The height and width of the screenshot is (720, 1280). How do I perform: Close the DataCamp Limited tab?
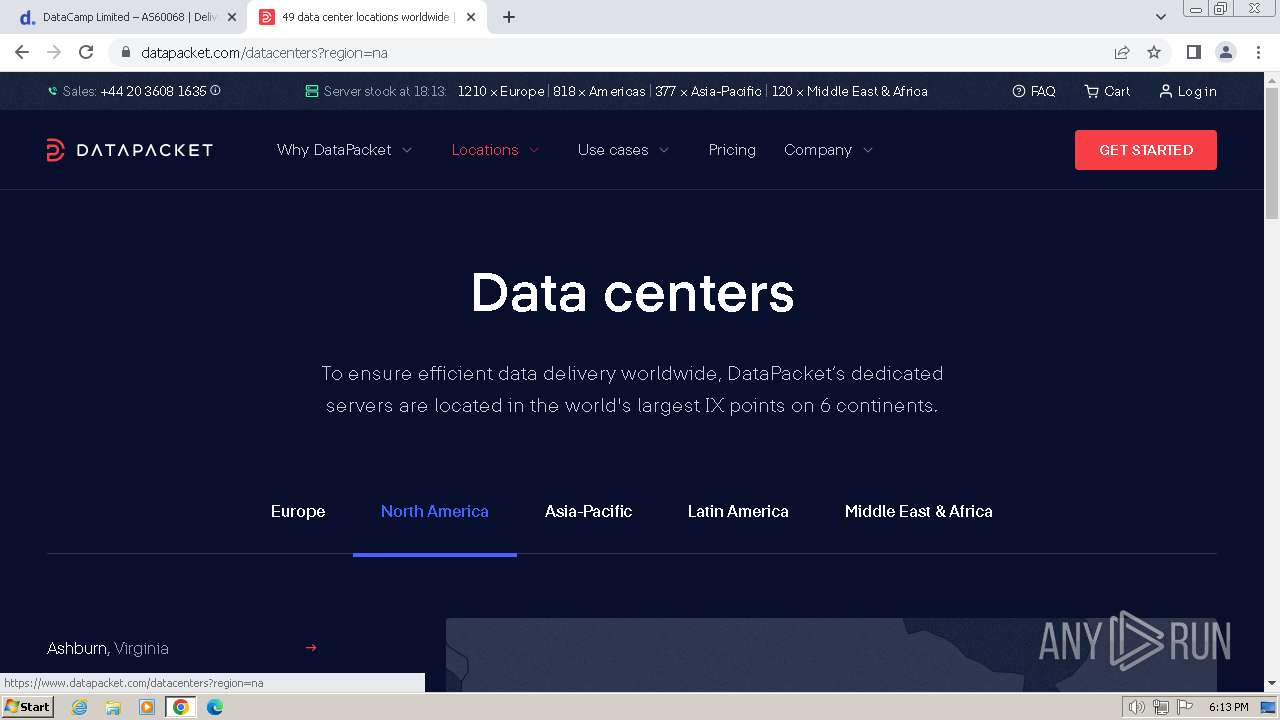point(232,17)
